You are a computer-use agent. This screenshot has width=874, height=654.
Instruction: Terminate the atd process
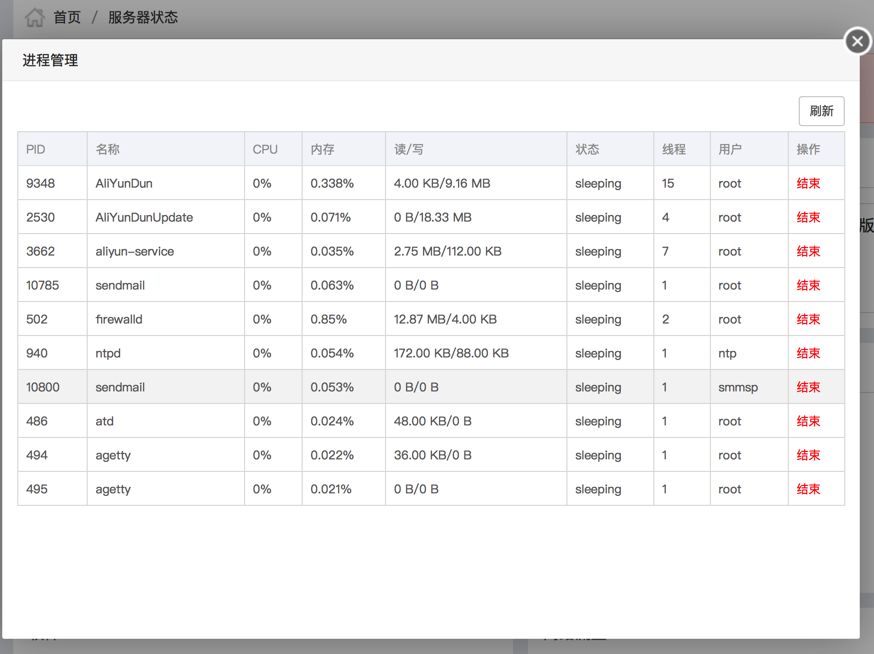(808, 421)
